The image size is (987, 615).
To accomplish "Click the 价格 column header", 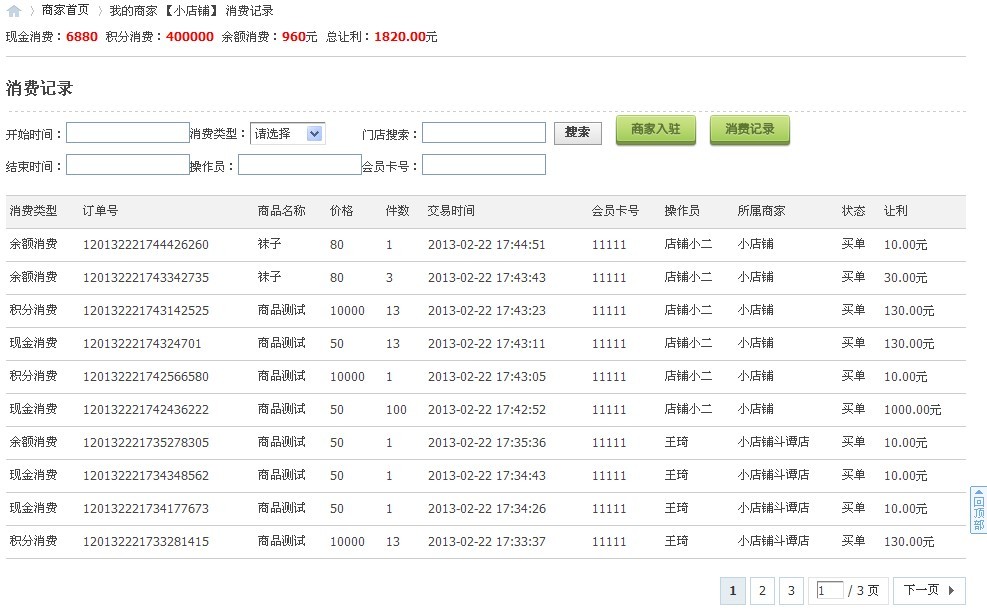I will pyautogui.click(x=342, y=211).
